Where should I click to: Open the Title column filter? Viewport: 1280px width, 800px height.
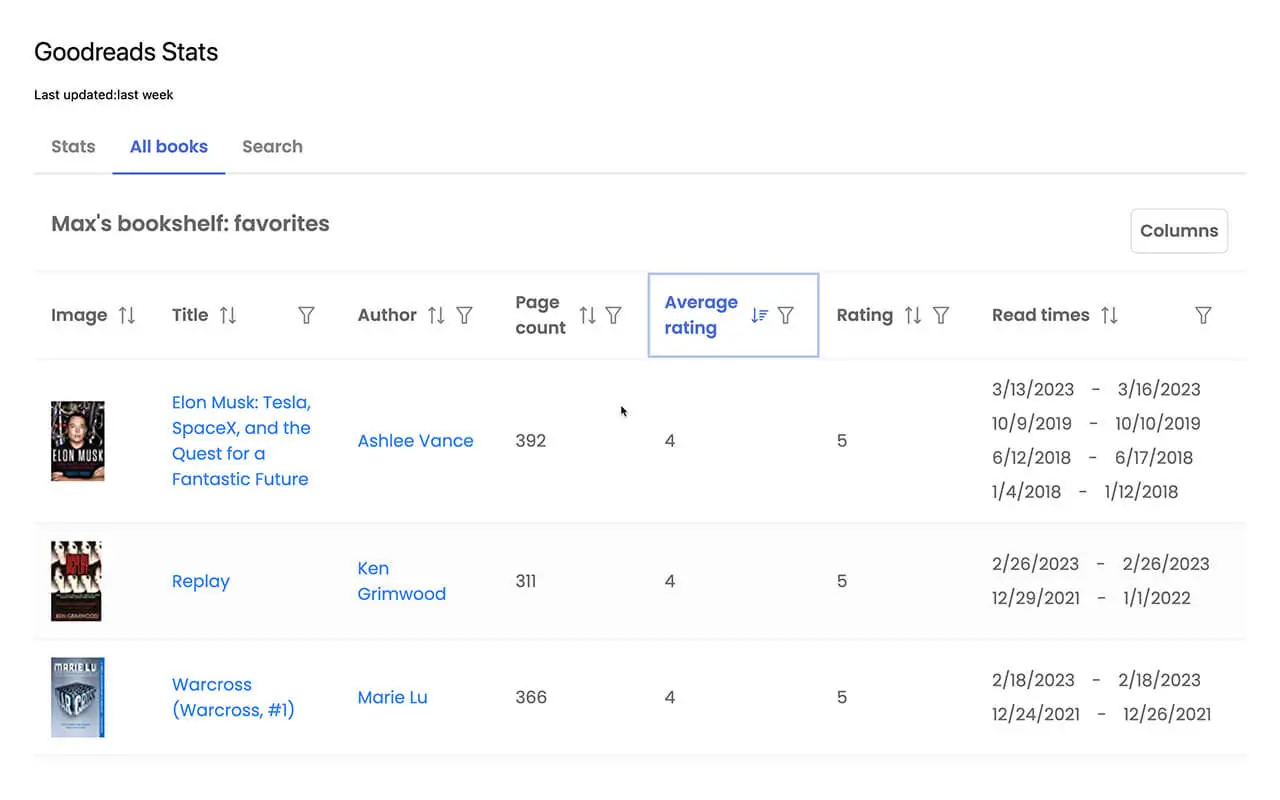(x=307, y=316)
